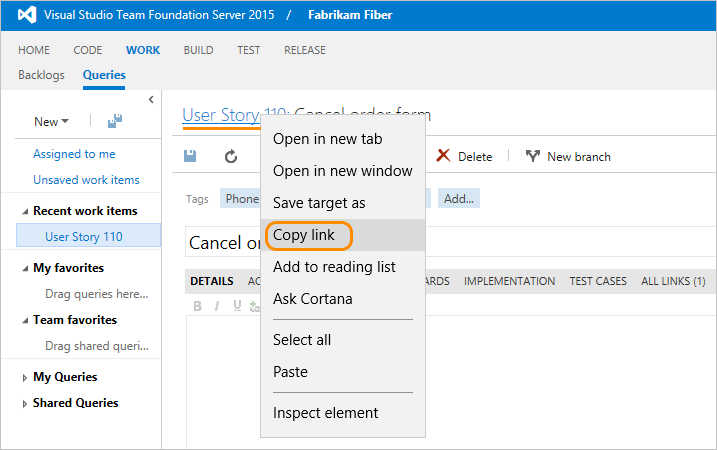Click the Delete button label
The height and width of the screenshot is (450, 717).
(475, 157)
